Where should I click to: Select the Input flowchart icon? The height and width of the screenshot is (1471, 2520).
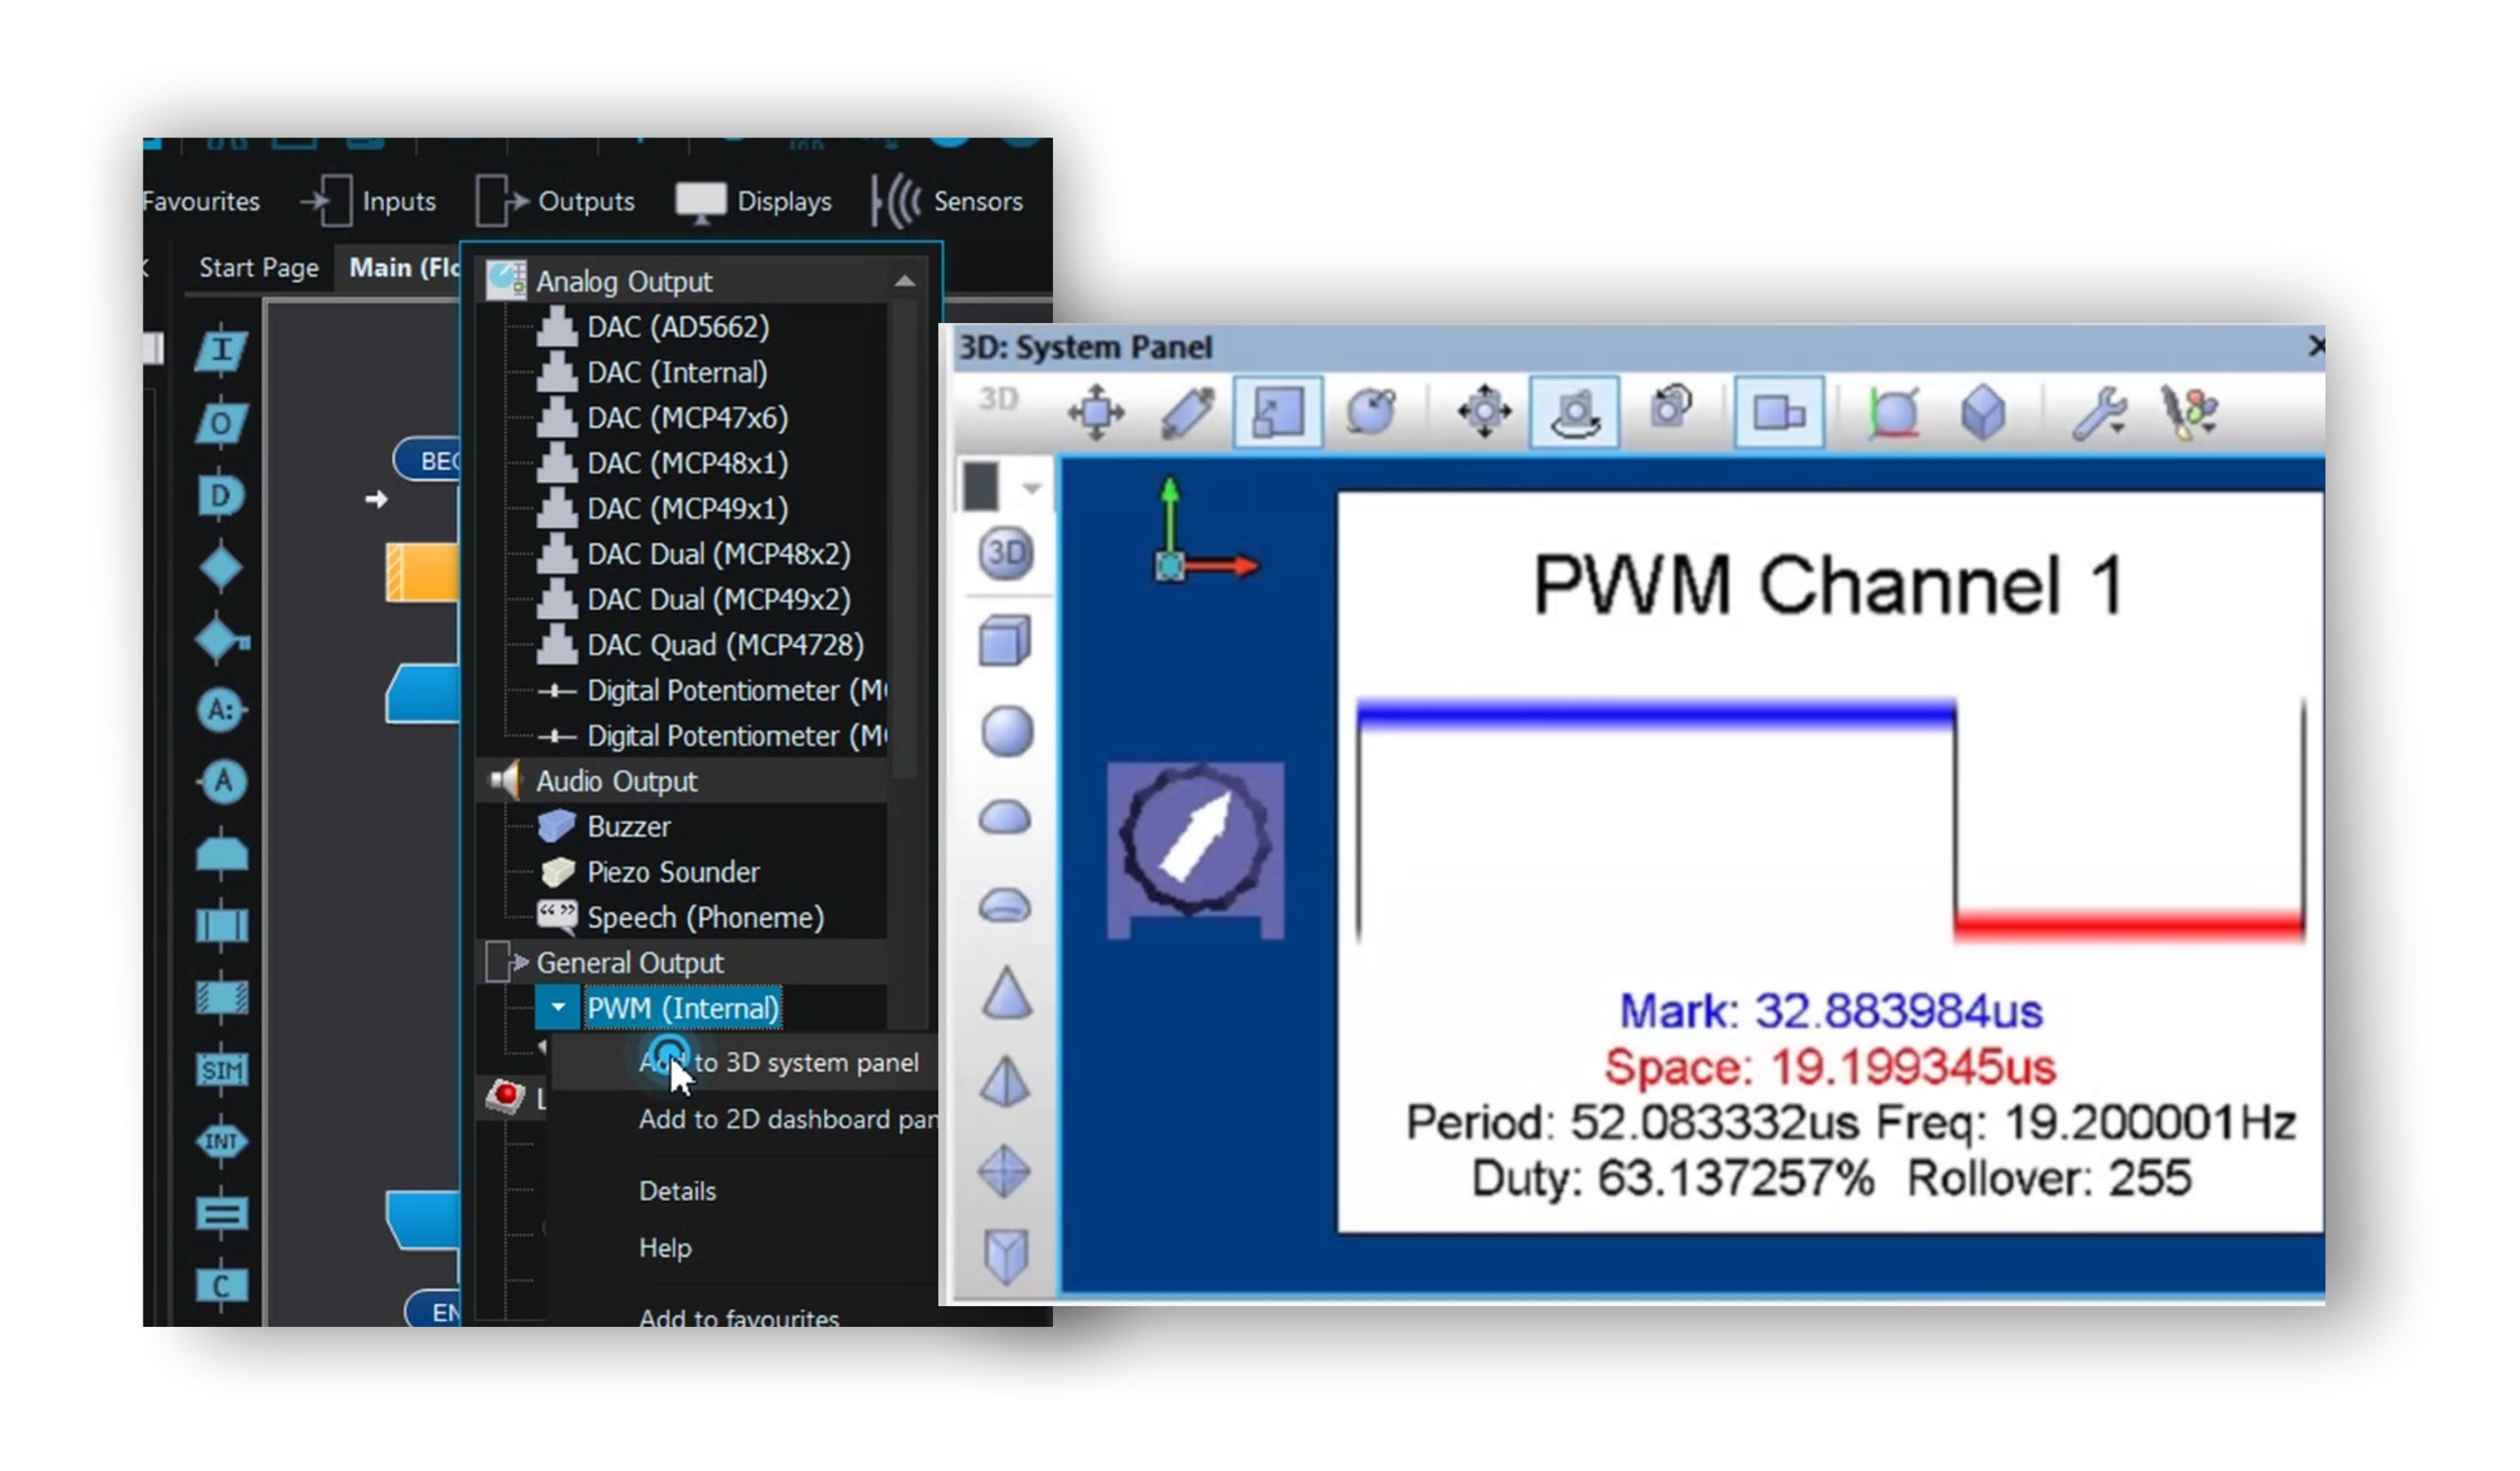pyautogui.click(x=221, y=351)
